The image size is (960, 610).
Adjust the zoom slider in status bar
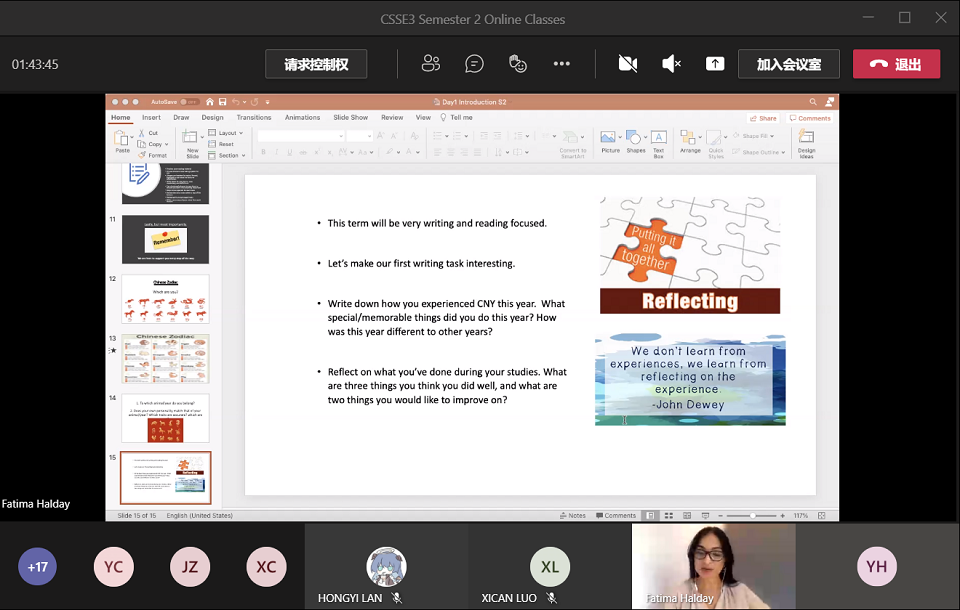[753, 516]
